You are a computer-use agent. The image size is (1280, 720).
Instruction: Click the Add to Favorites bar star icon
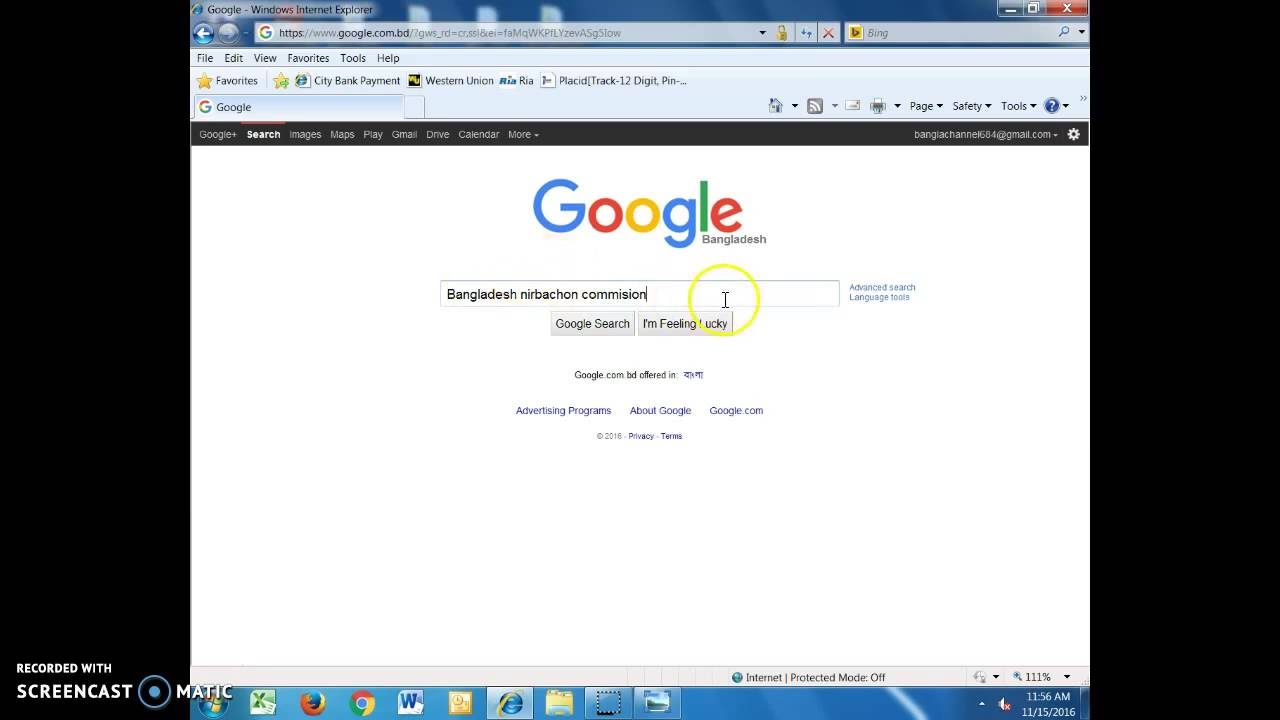[281, 81]
